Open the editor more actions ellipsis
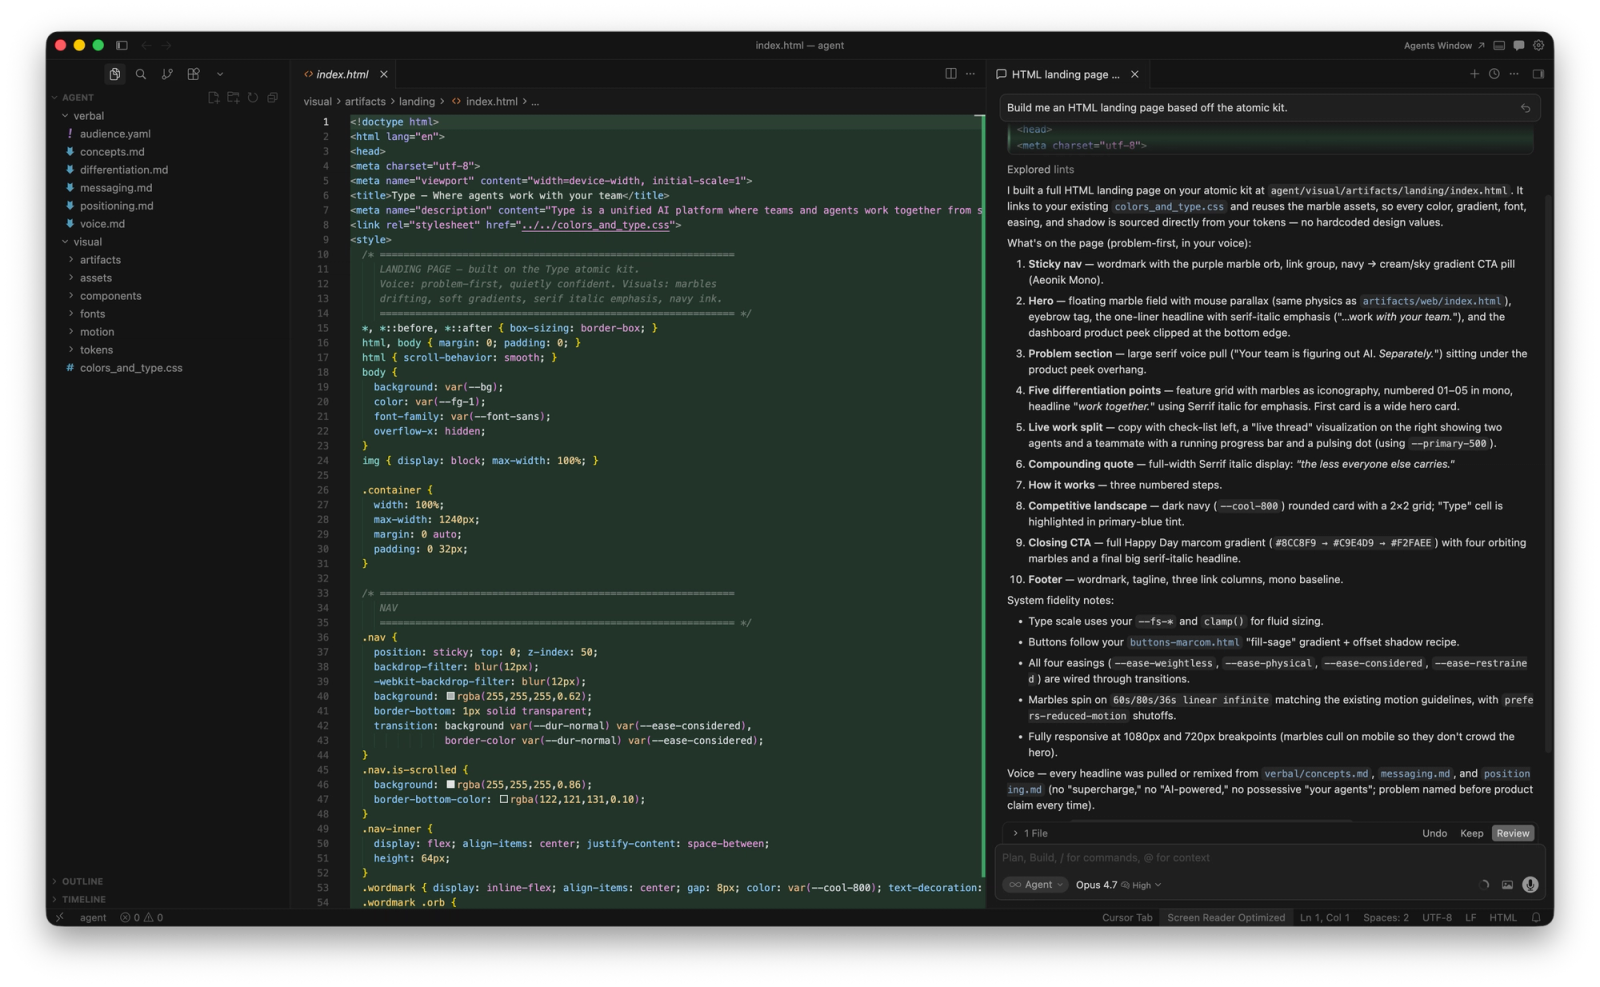The image size is (1600, 987). pyautogui.click(x=970, y=74)
